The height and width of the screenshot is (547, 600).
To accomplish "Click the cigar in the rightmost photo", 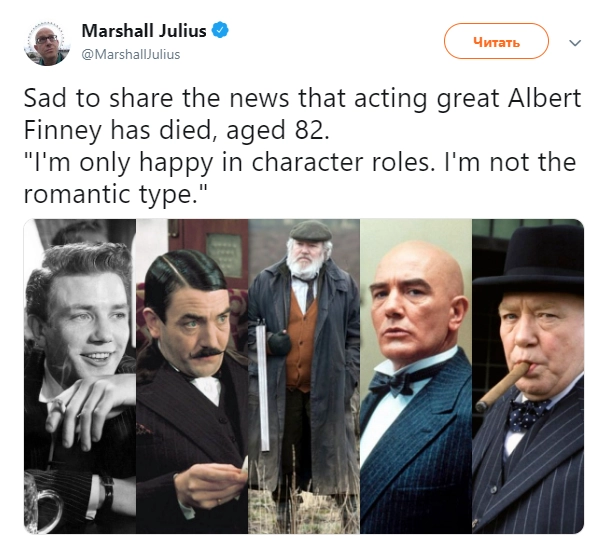I will click(502, 387).
